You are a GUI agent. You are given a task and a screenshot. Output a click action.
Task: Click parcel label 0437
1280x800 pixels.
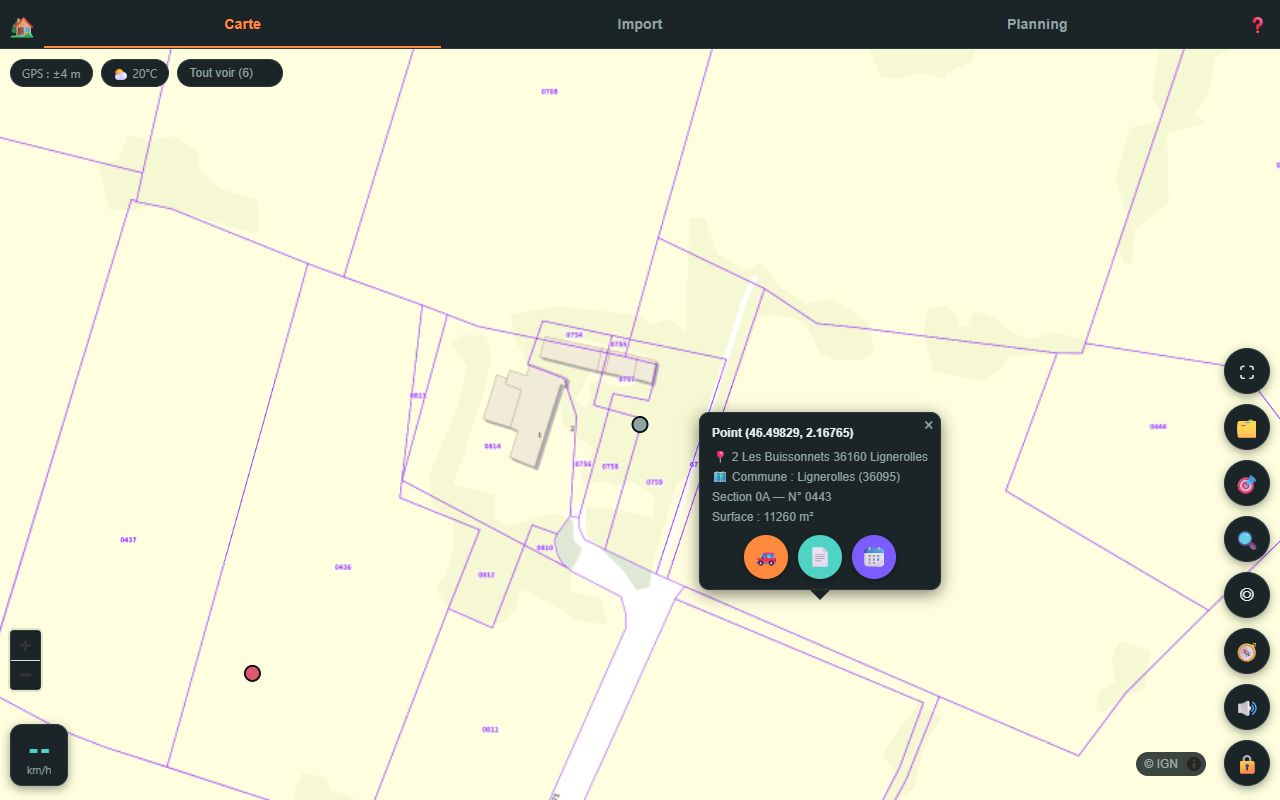click(x=128, y=540)
